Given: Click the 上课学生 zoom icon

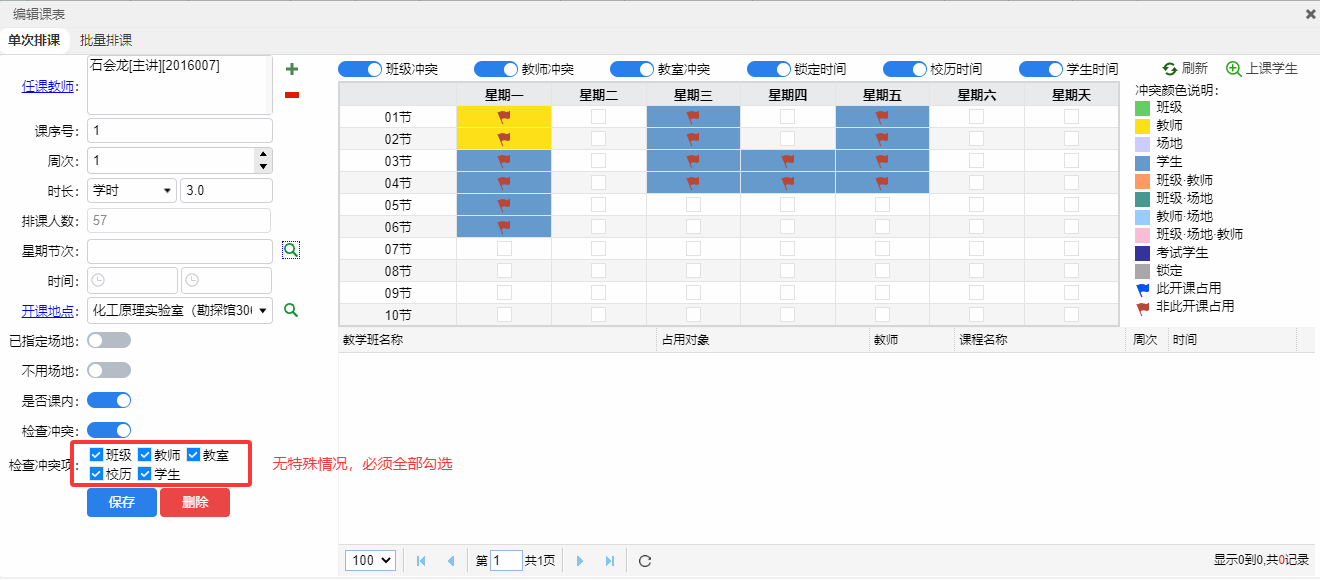Looking at the screenshot, I should pyautogui.click(x=1234, y=69).
